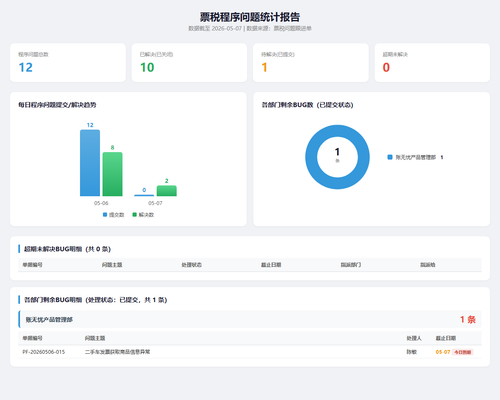Click the 05-06 axis label
500x400 pixels.
pos(101,203)
